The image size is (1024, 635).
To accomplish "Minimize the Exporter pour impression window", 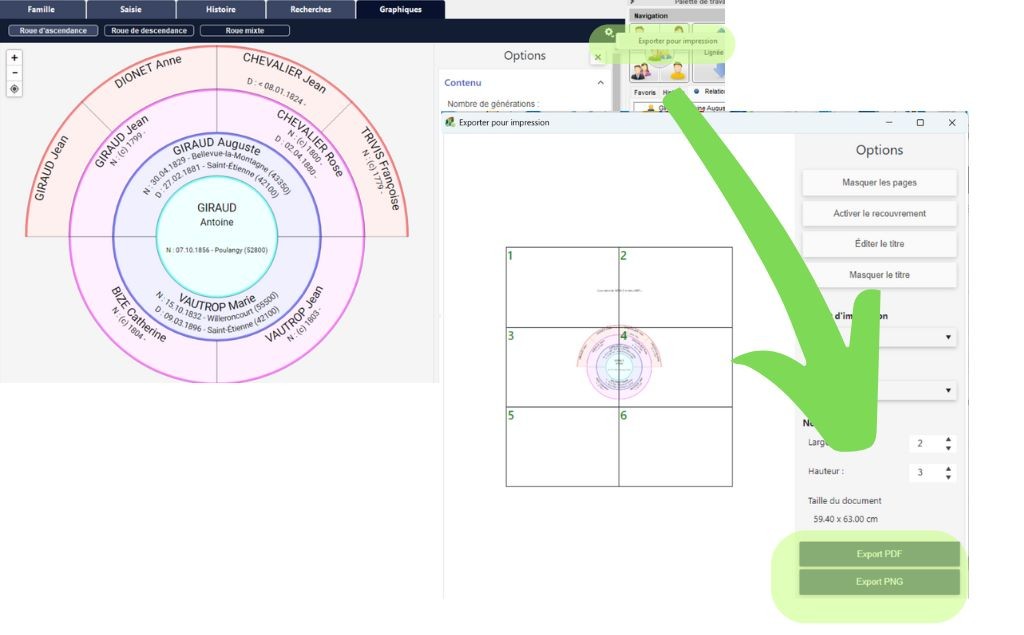I will coord(889,123).
